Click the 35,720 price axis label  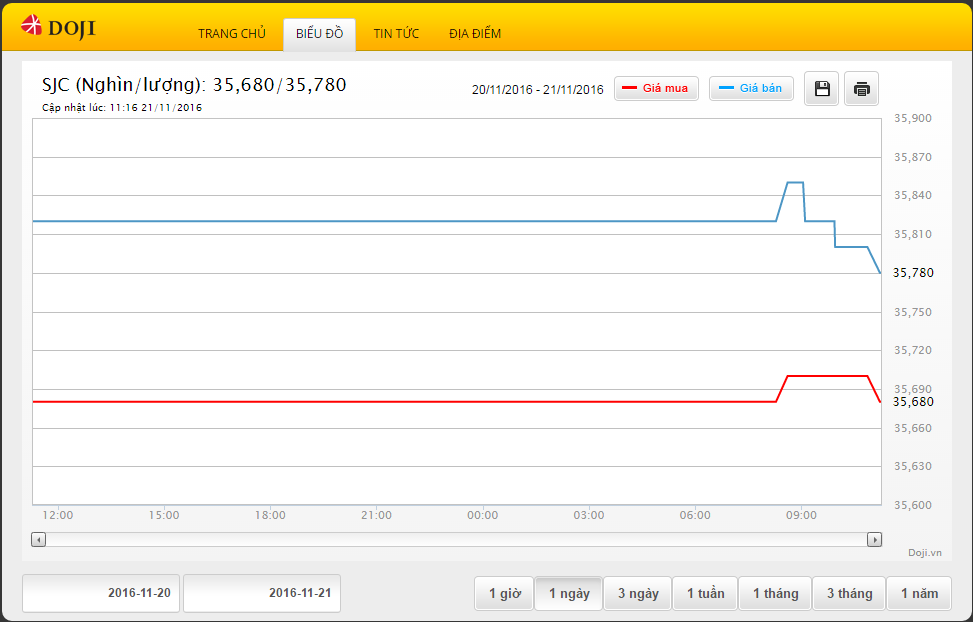click(913, 350)
